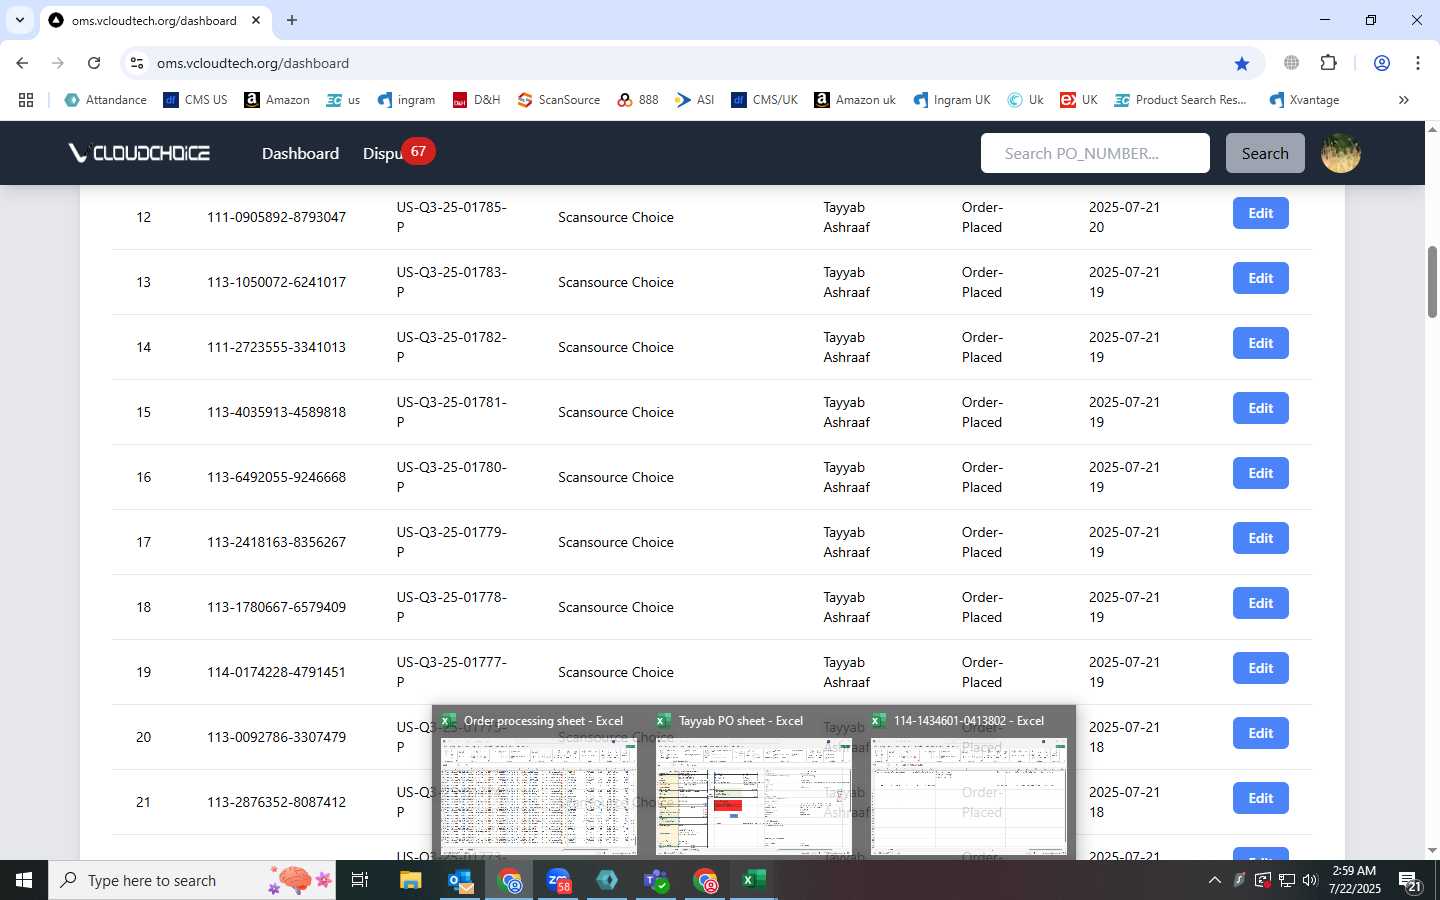
Task: Open the 'ingram' bookmark
Action: click(406, 100)
